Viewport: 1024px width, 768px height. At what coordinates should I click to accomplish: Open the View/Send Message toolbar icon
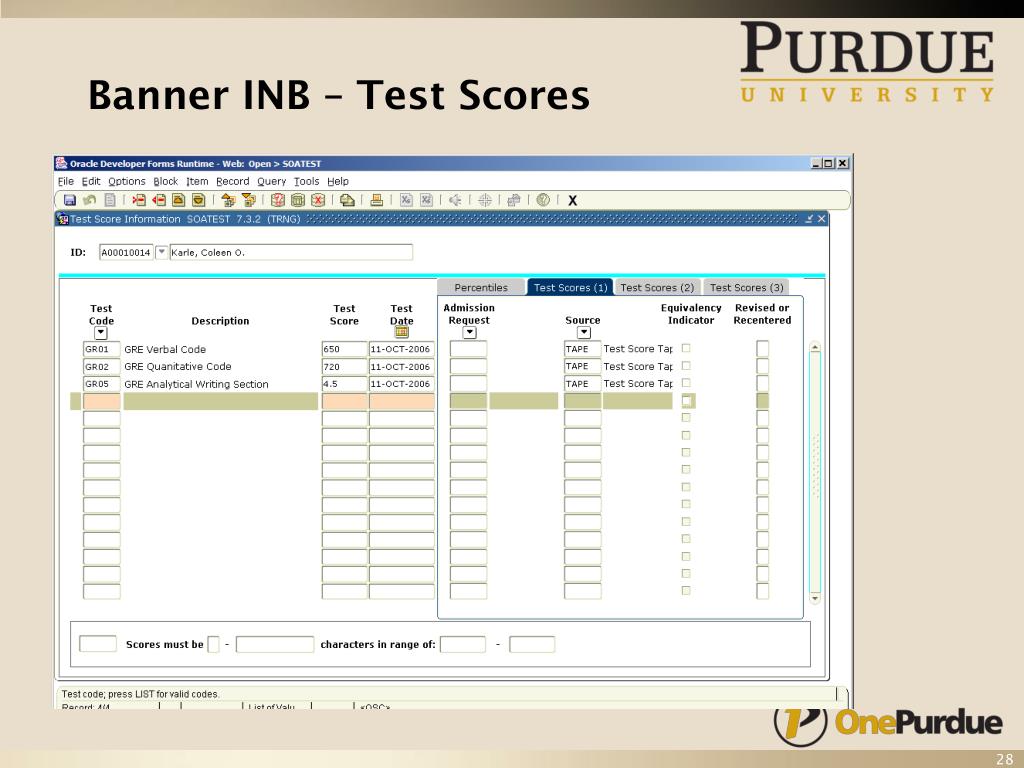click(347, 200)
